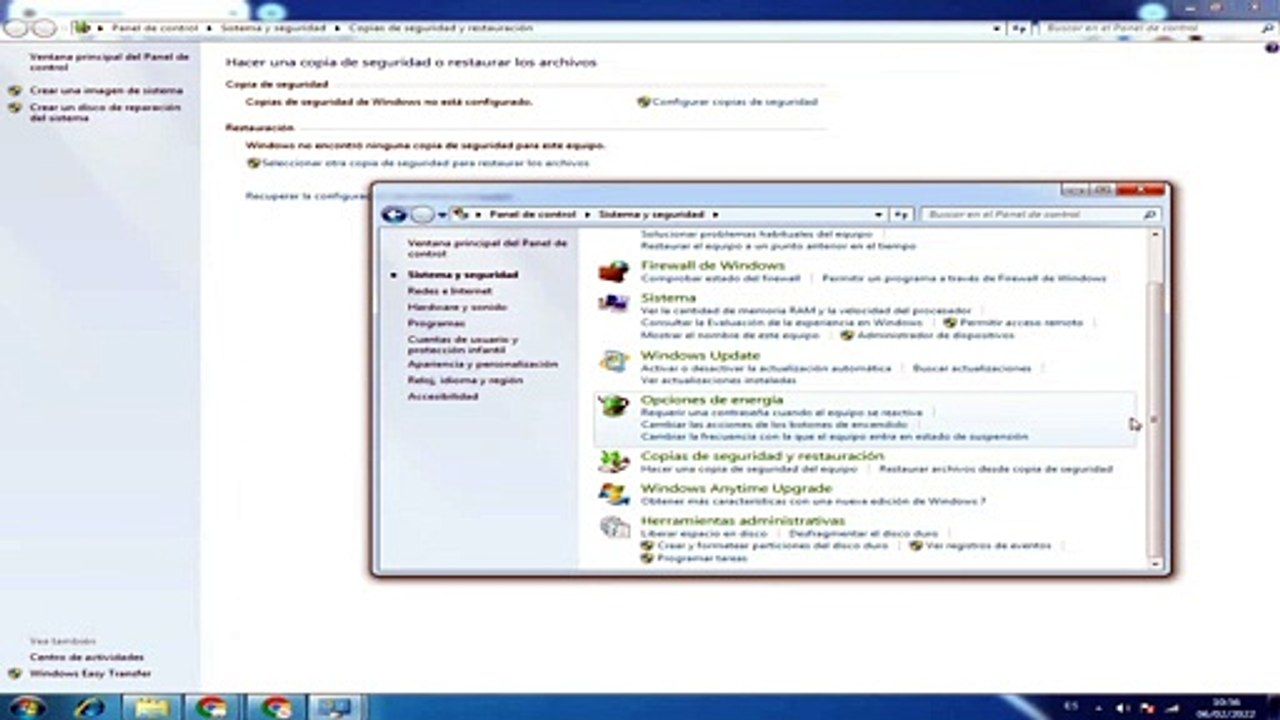The image size is (1280, 720).
Task: Click scrollbar down arrow in front window
Action: (1155, 565)
